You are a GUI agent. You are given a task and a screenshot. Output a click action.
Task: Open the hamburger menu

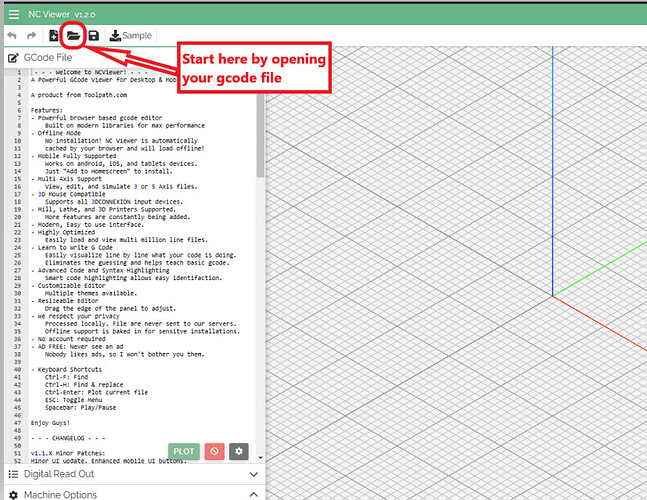[x=14, y=14]
